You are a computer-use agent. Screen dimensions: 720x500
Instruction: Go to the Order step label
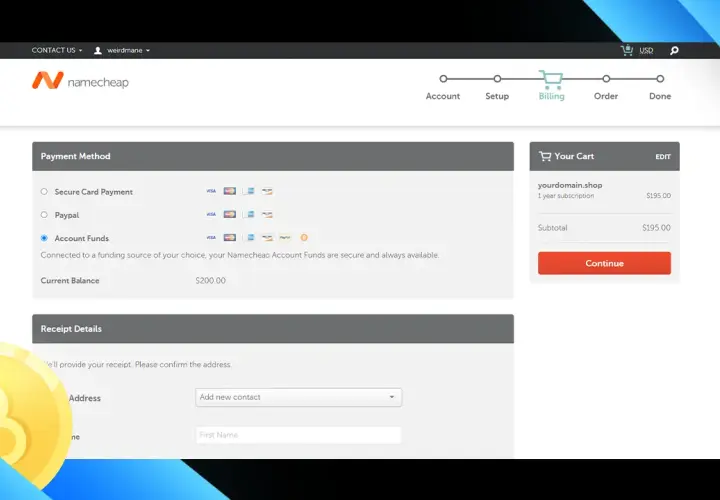[x=606, y=96]
